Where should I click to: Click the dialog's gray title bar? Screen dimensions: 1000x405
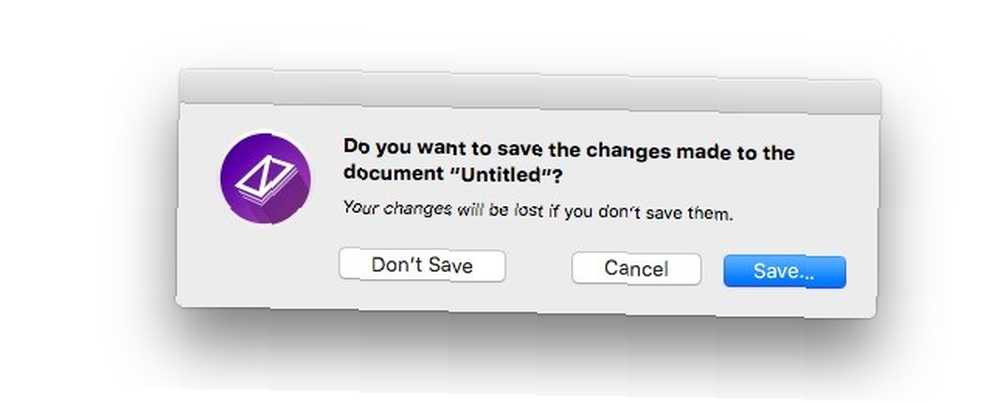coord(529,91)
